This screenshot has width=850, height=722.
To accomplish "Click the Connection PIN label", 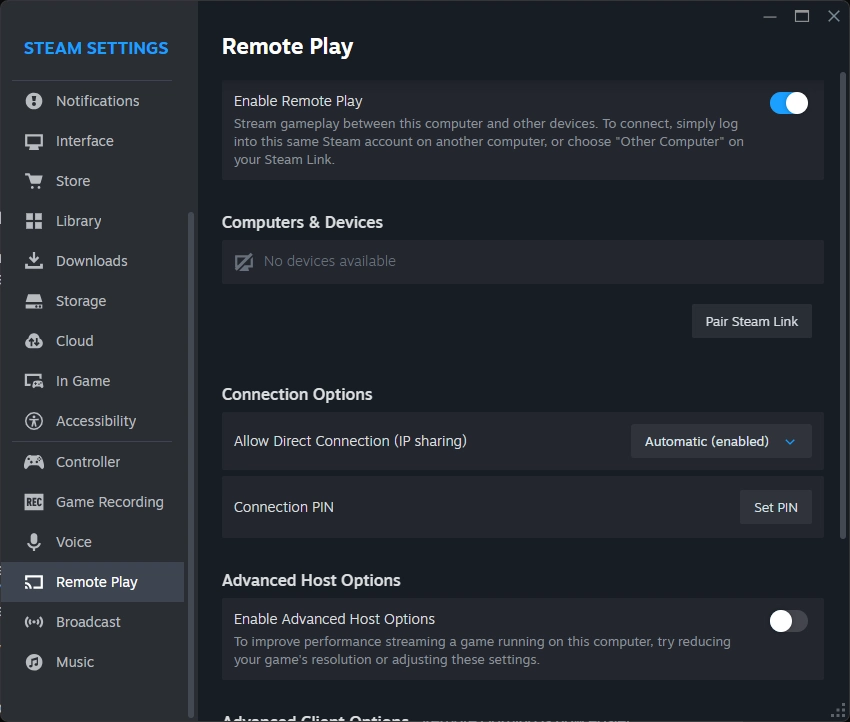I will tap(284, 507).
